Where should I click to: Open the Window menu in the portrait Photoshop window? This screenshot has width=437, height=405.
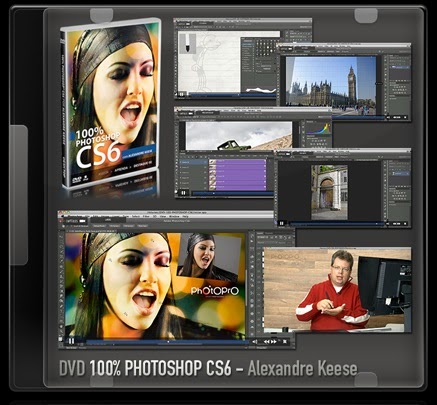point(174,216)
